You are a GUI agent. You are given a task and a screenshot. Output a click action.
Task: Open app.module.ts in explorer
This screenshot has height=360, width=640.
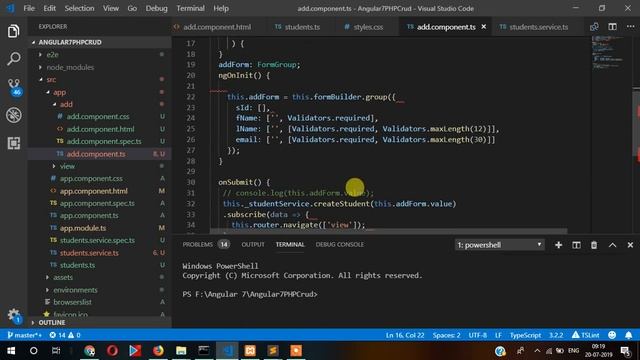tap(99, 228)
